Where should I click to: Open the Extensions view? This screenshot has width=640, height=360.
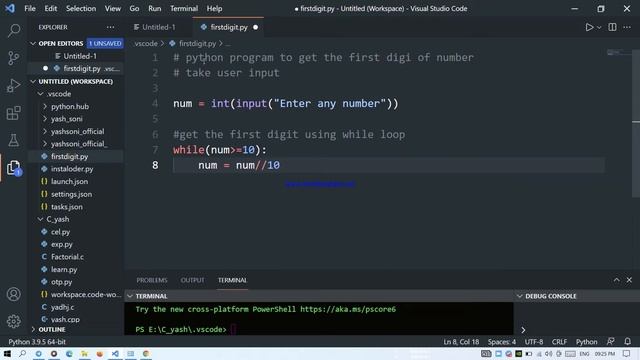pyautogui.click(x=13, y=113)
